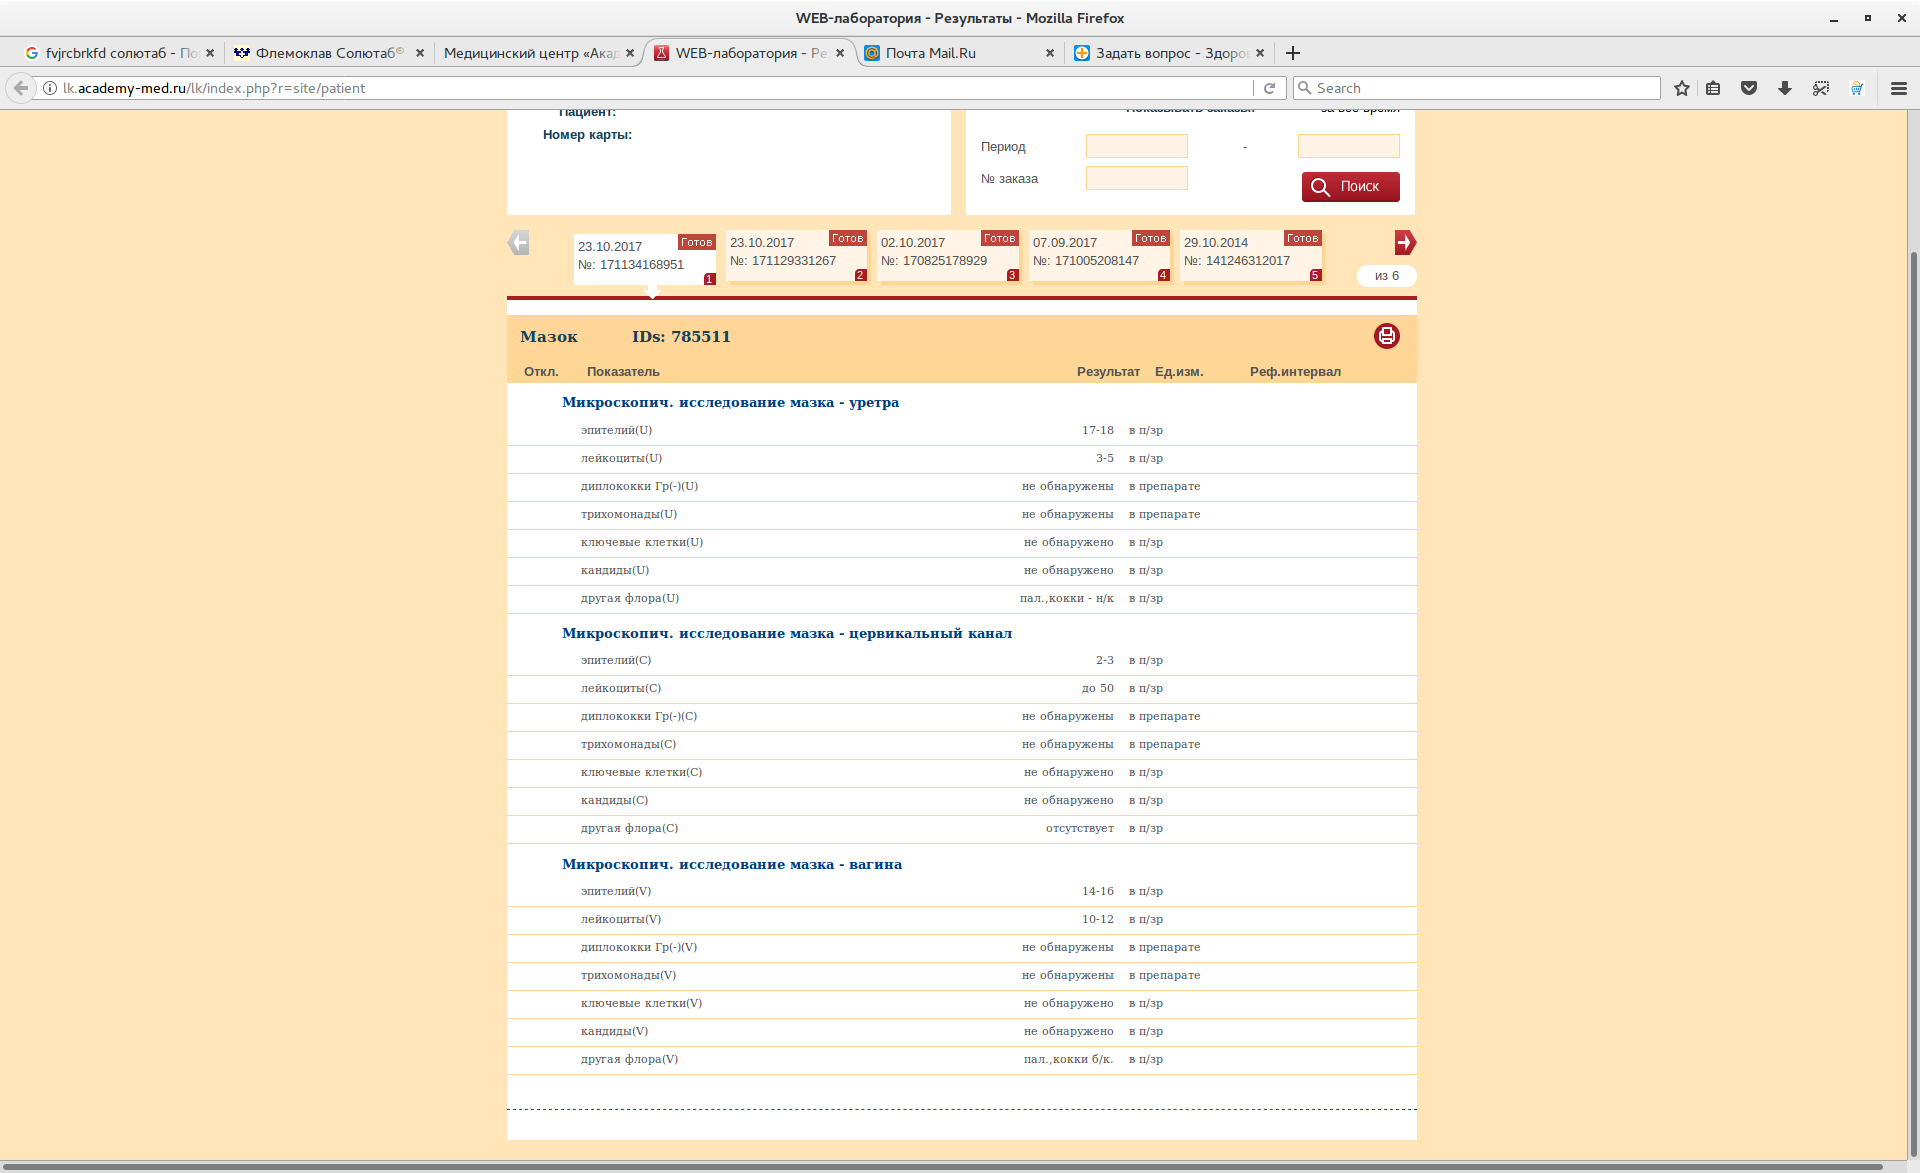Open a new browser tab
Screen dimensions: 1920x1173
point(1293,53)
